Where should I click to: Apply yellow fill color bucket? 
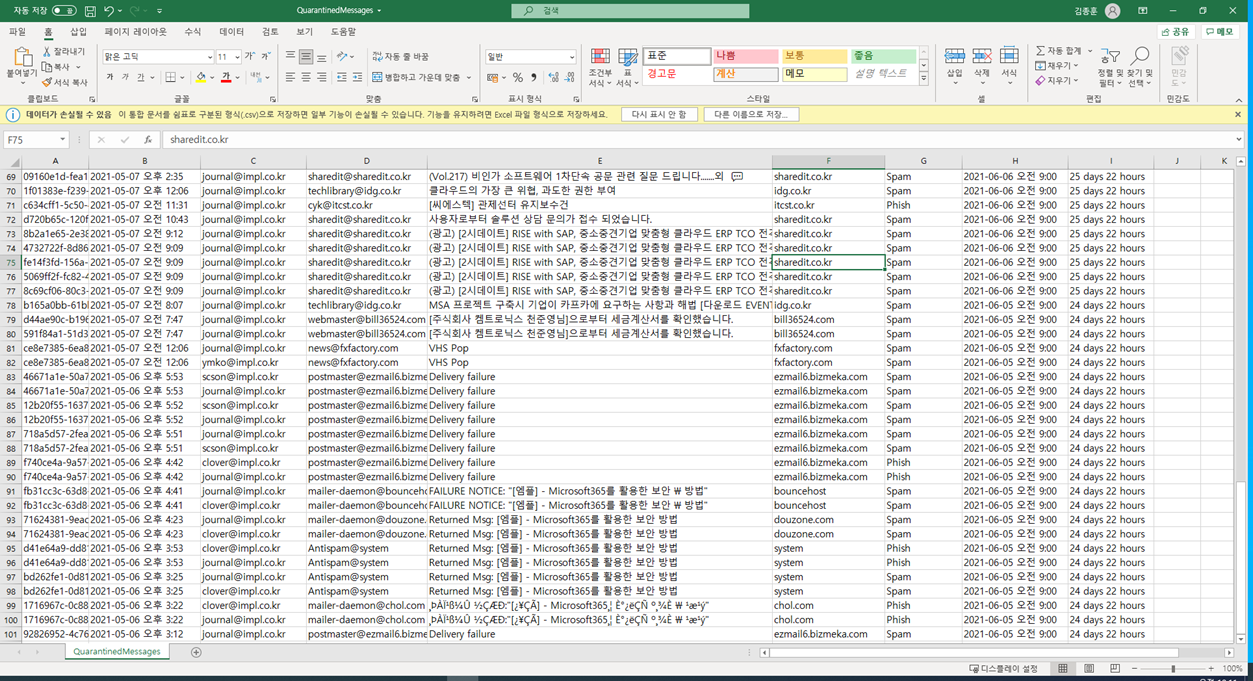201,77
